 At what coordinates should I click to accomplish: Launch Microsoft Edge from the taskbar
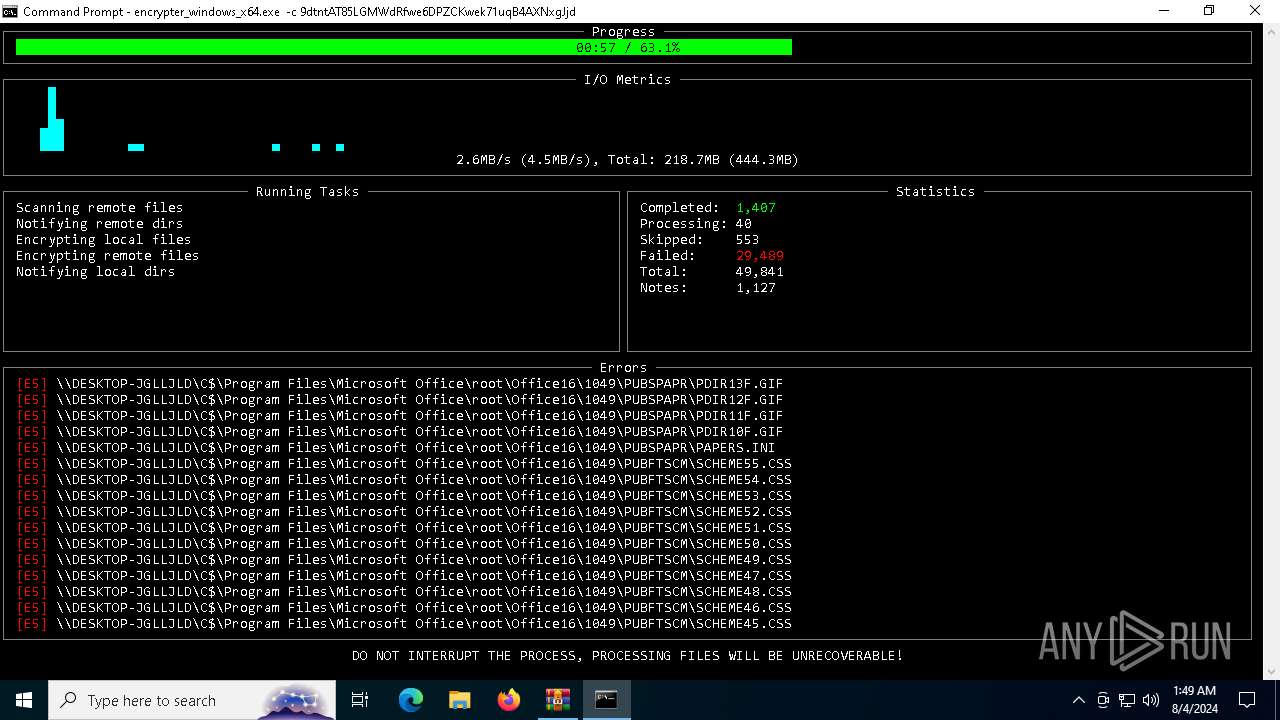coord(411,700)
